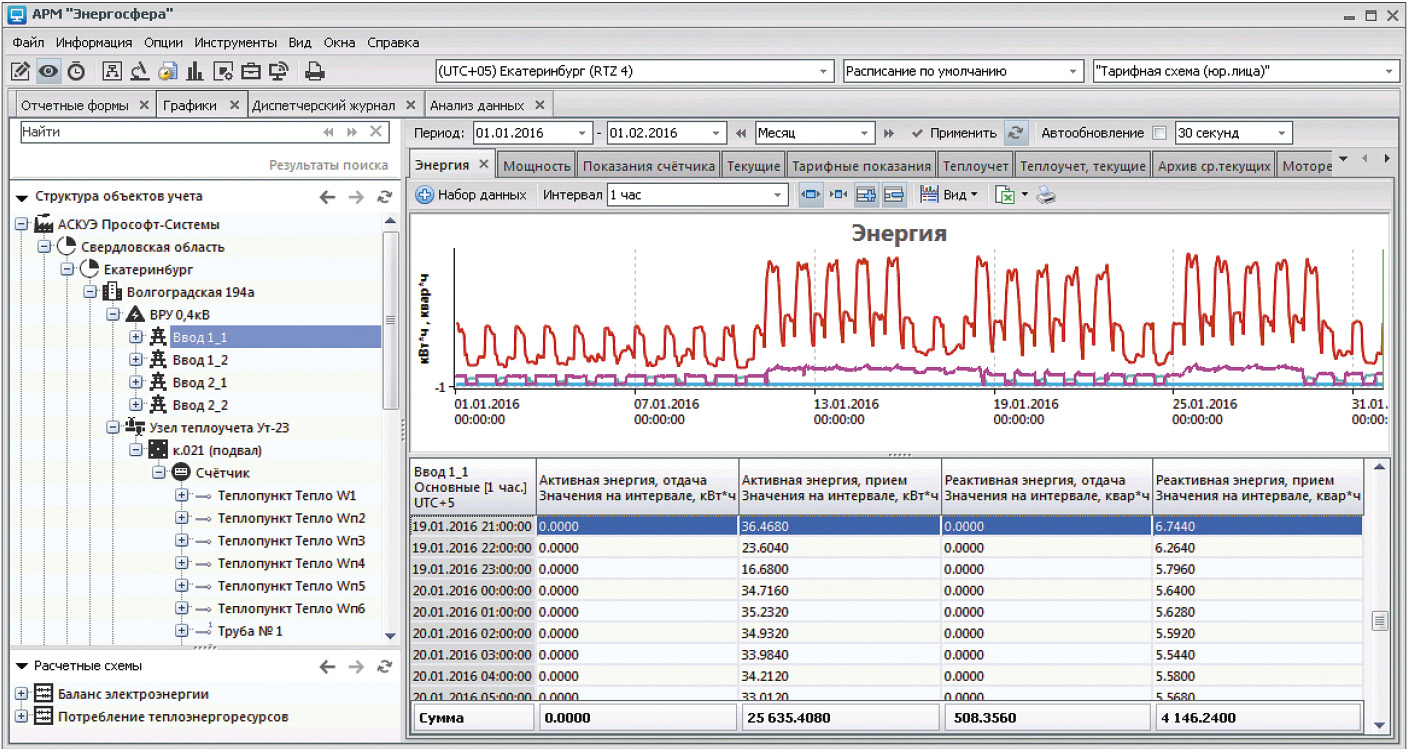Screen dimensions: 1410x752
Task: Toggle the eye view mode icon
Action: pyautogui.click(x=48, y=71)
